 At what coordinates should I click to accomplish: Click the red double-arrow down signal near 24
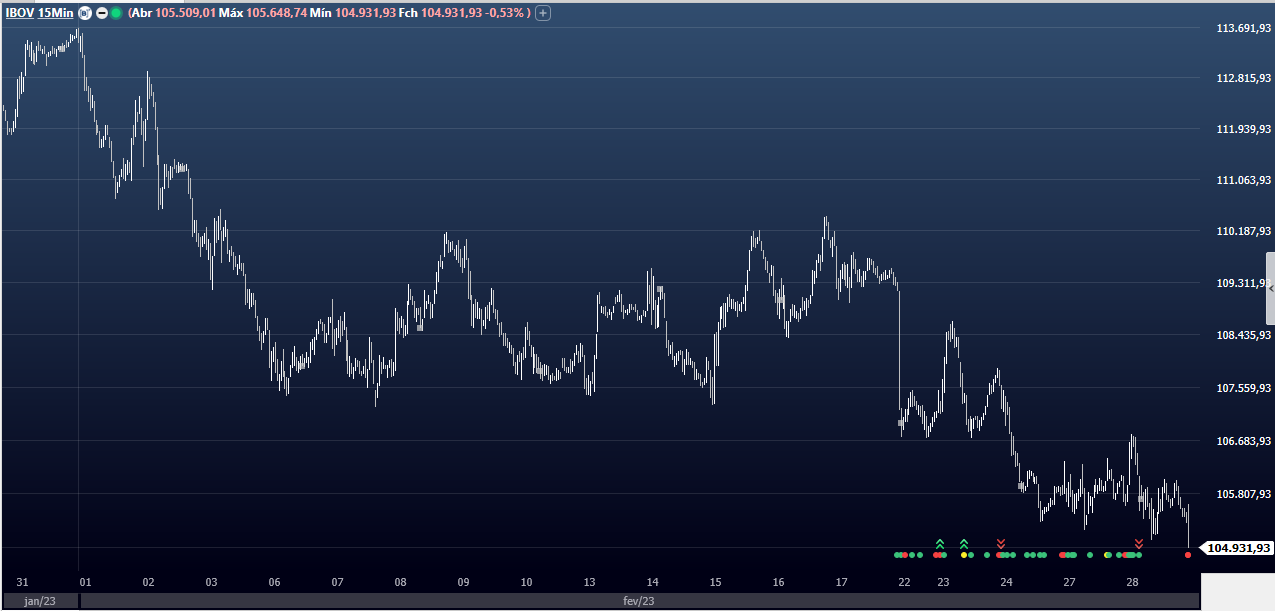(1001, 544)
